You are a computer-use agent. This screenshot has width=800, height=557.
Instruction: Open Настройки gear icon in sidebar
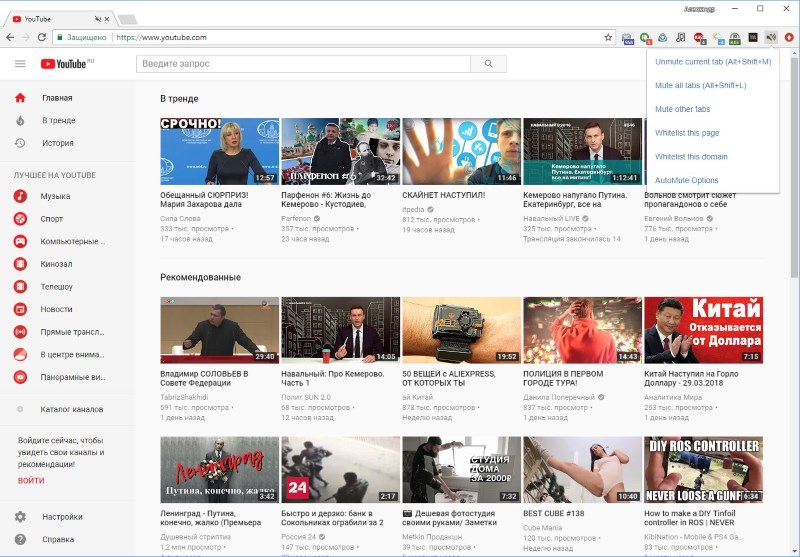[x=20, y=517]
